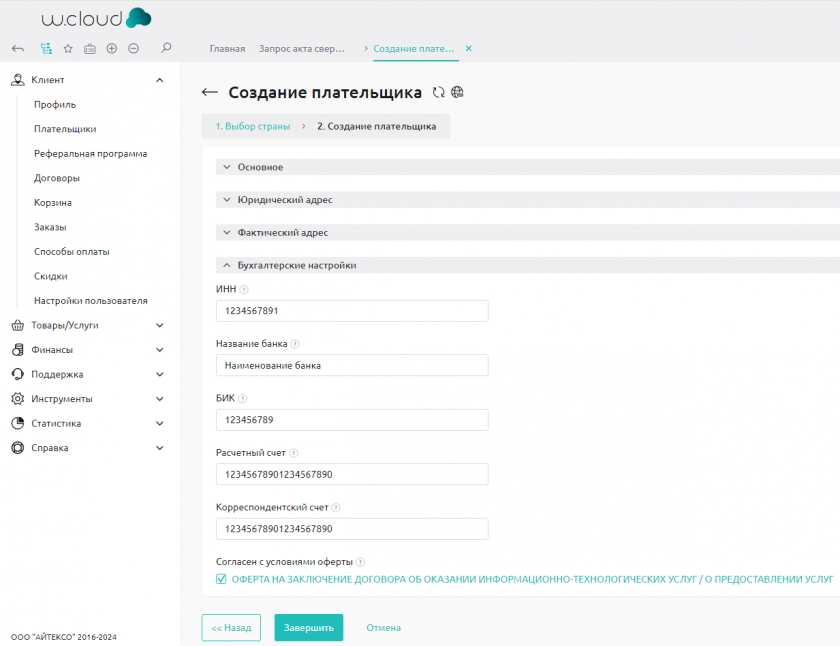This screenshot has height=646, width=840.
Task: Switch to the Главная tab
Action: (x=227, y=48)
